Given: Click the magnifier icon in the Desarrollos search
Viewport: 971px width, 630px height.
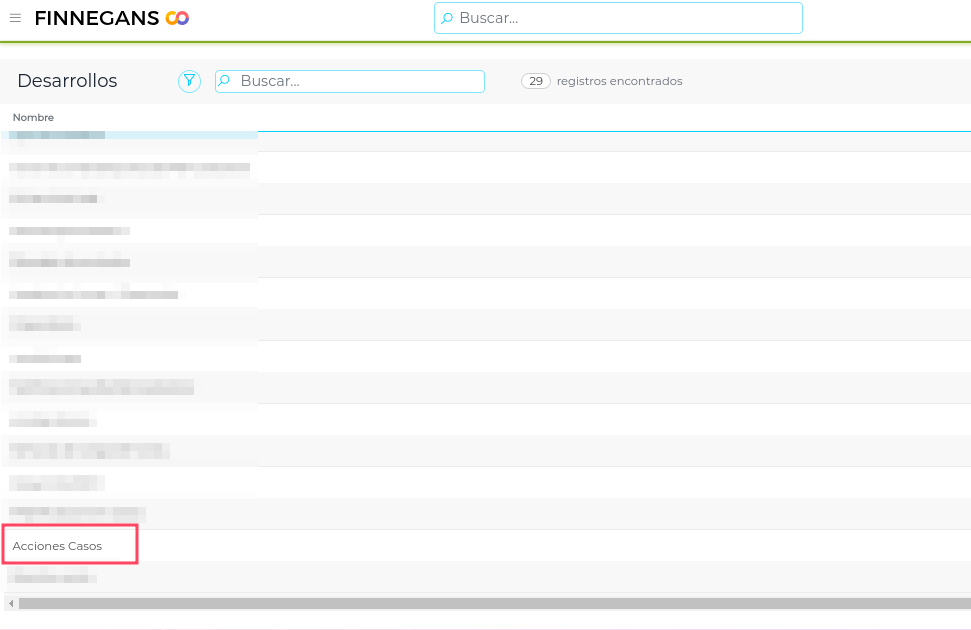Looking at the screenshot, I should [225, 81].
